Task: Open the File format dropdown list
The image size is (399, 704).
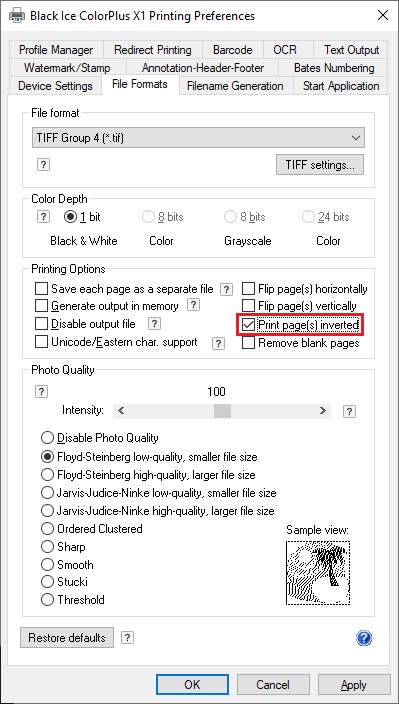Action: tap(198, 138)
